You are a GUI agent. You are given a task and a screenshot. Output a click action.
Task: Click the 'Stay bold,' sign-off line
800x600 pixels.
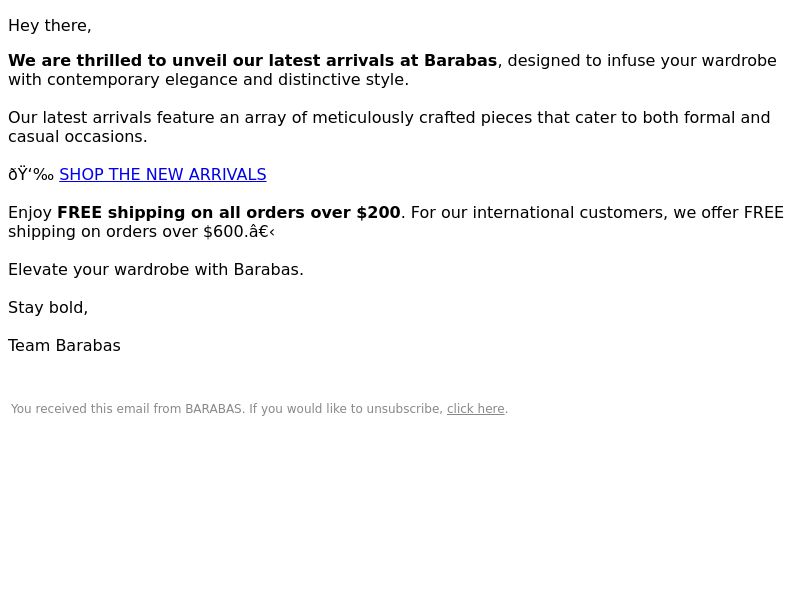(x=48, y=308)
